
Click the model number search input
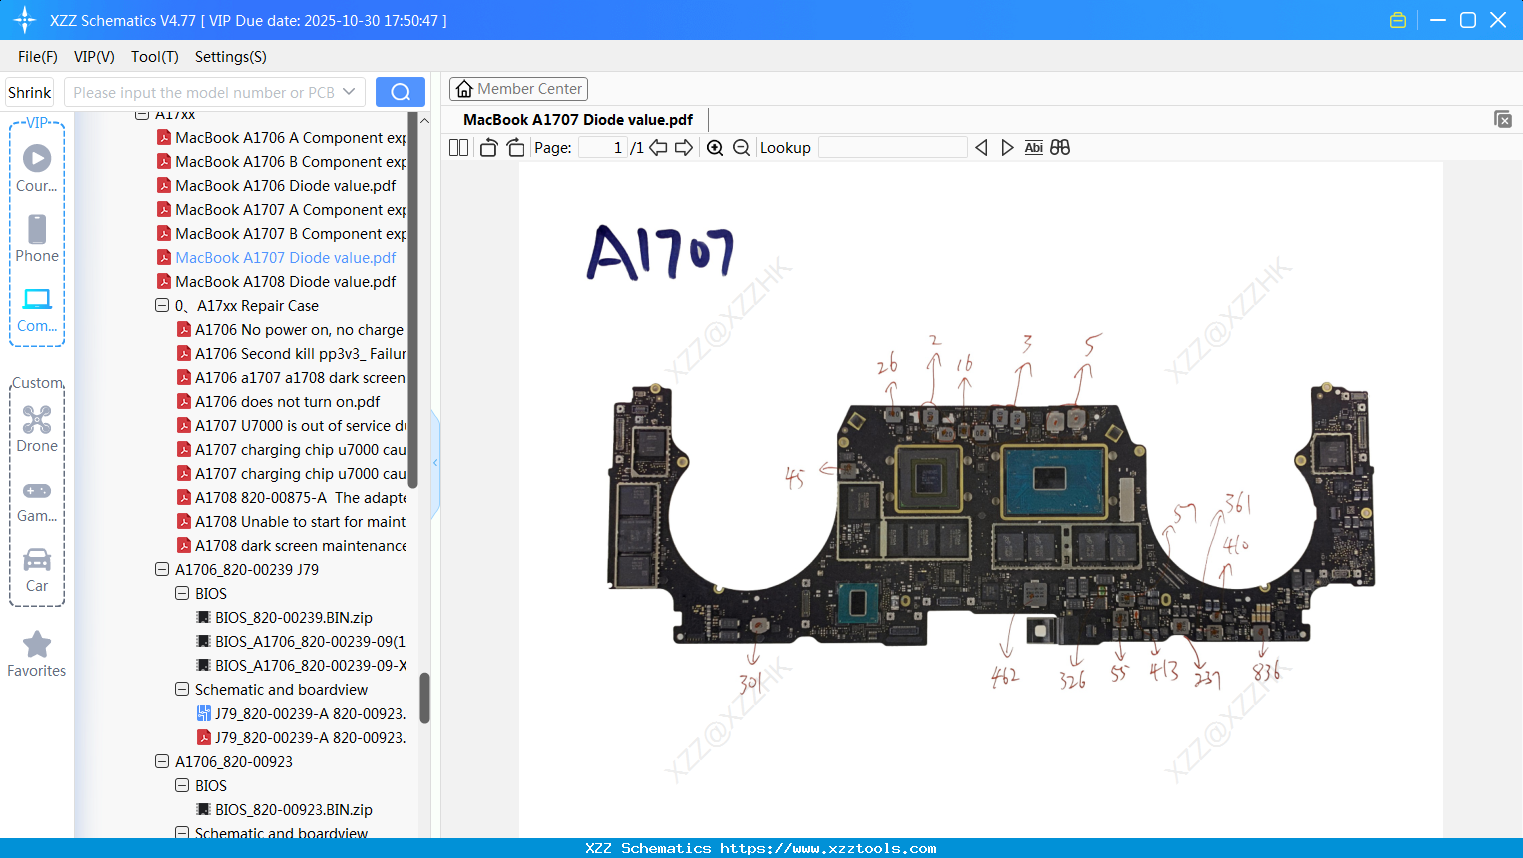pyautogui.click(x=203, y=92)
